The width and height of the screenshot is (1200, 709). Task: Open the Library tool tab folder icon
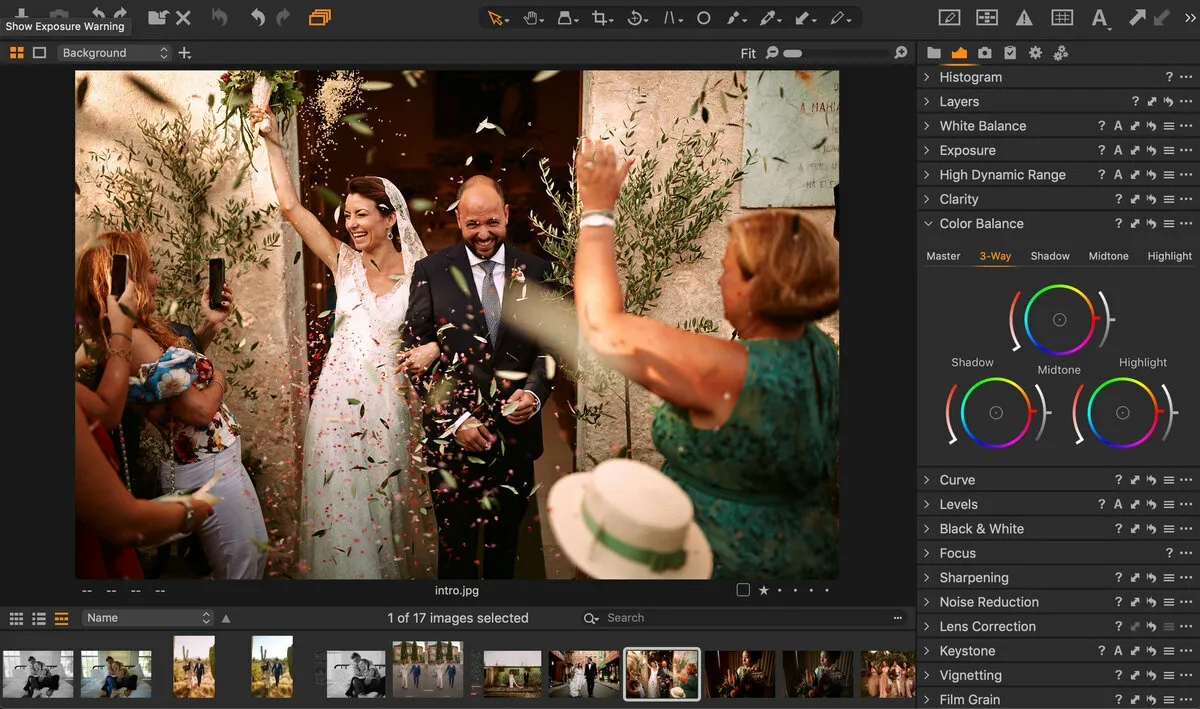coord(934,53)
